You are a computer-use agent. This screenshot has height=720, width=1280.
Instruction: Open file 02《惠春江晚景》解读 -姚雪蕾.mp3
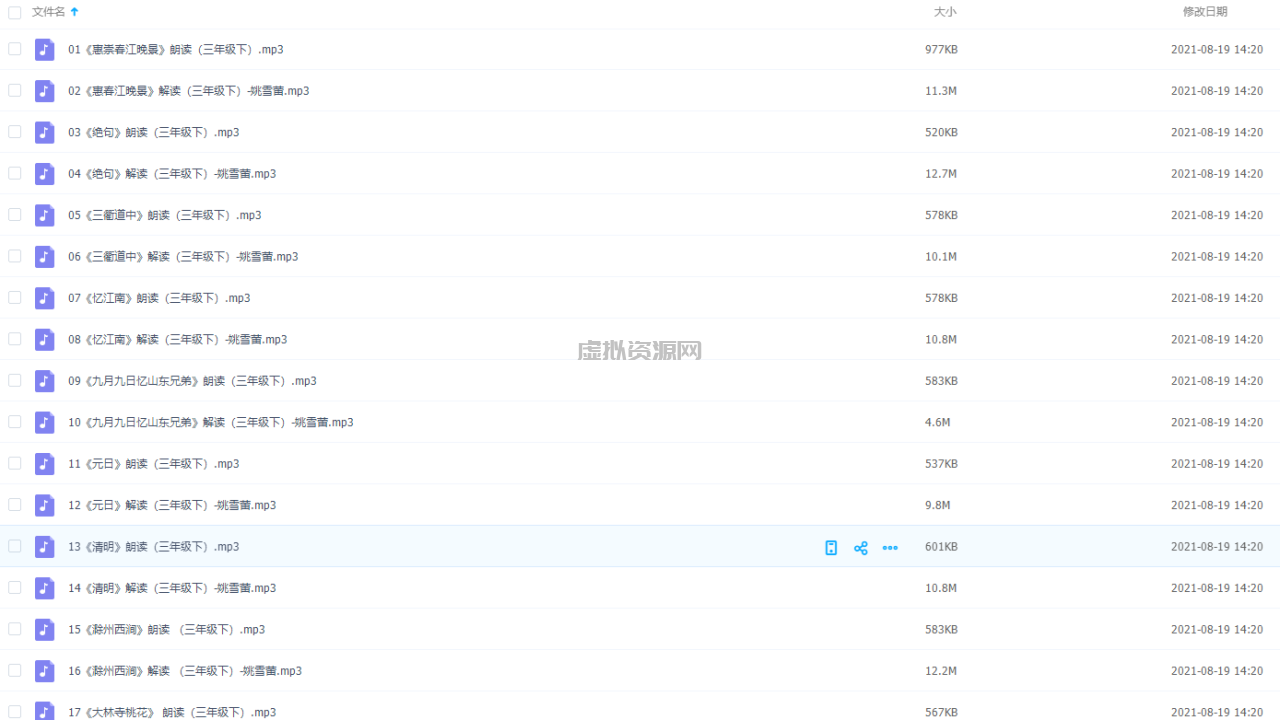point(189,91)
